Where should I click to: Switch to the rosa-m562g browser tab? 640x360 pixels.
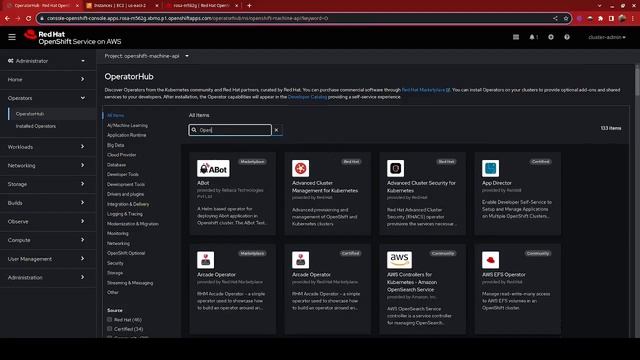click(201, 6)
